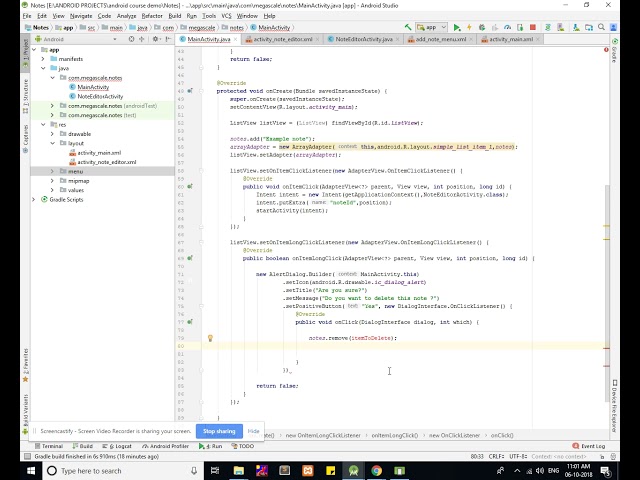
Task: Open Android Studio from Windows taskbar
Action: pos(353,471)
